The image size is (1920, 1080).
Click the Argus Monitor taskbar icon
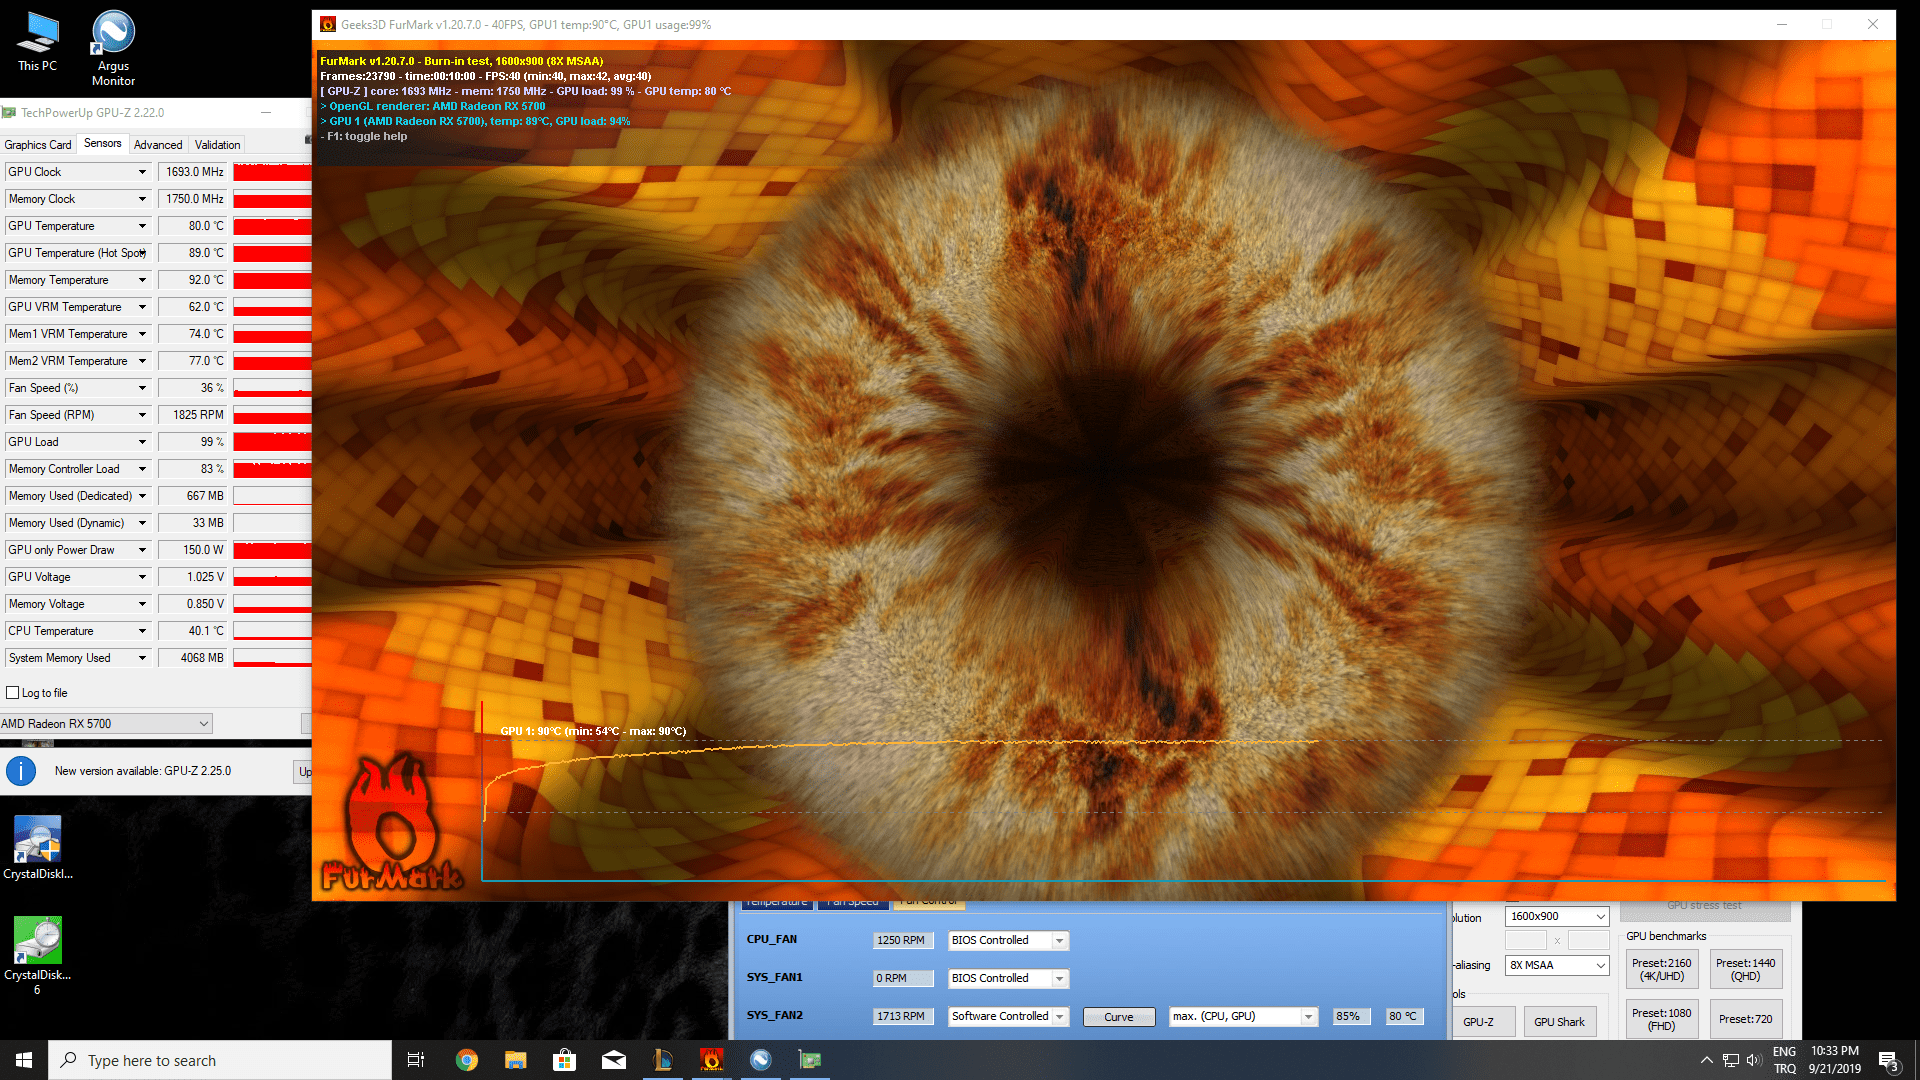pyautogui.click(x=760, y=1060)
